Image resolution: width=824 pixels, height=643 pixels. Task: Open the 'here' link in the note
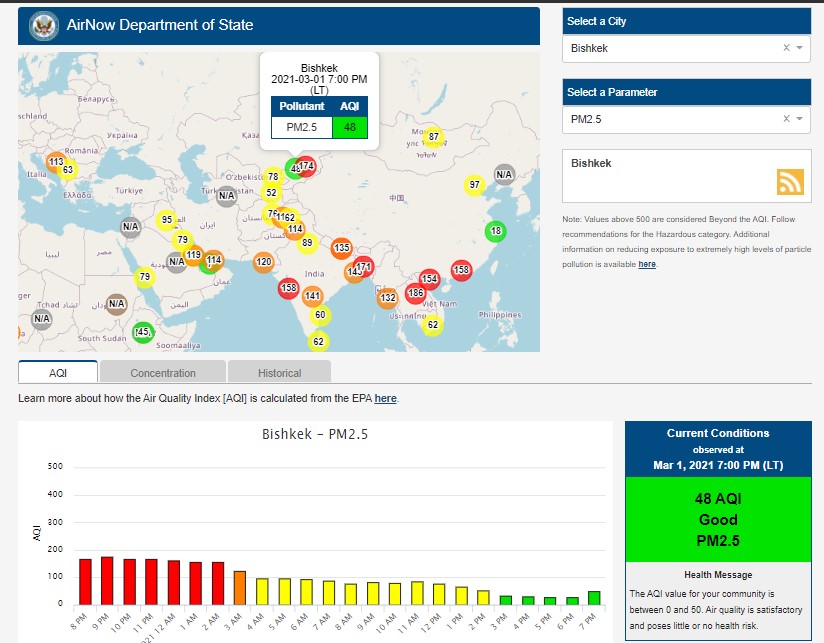click(x=647, y=264)
